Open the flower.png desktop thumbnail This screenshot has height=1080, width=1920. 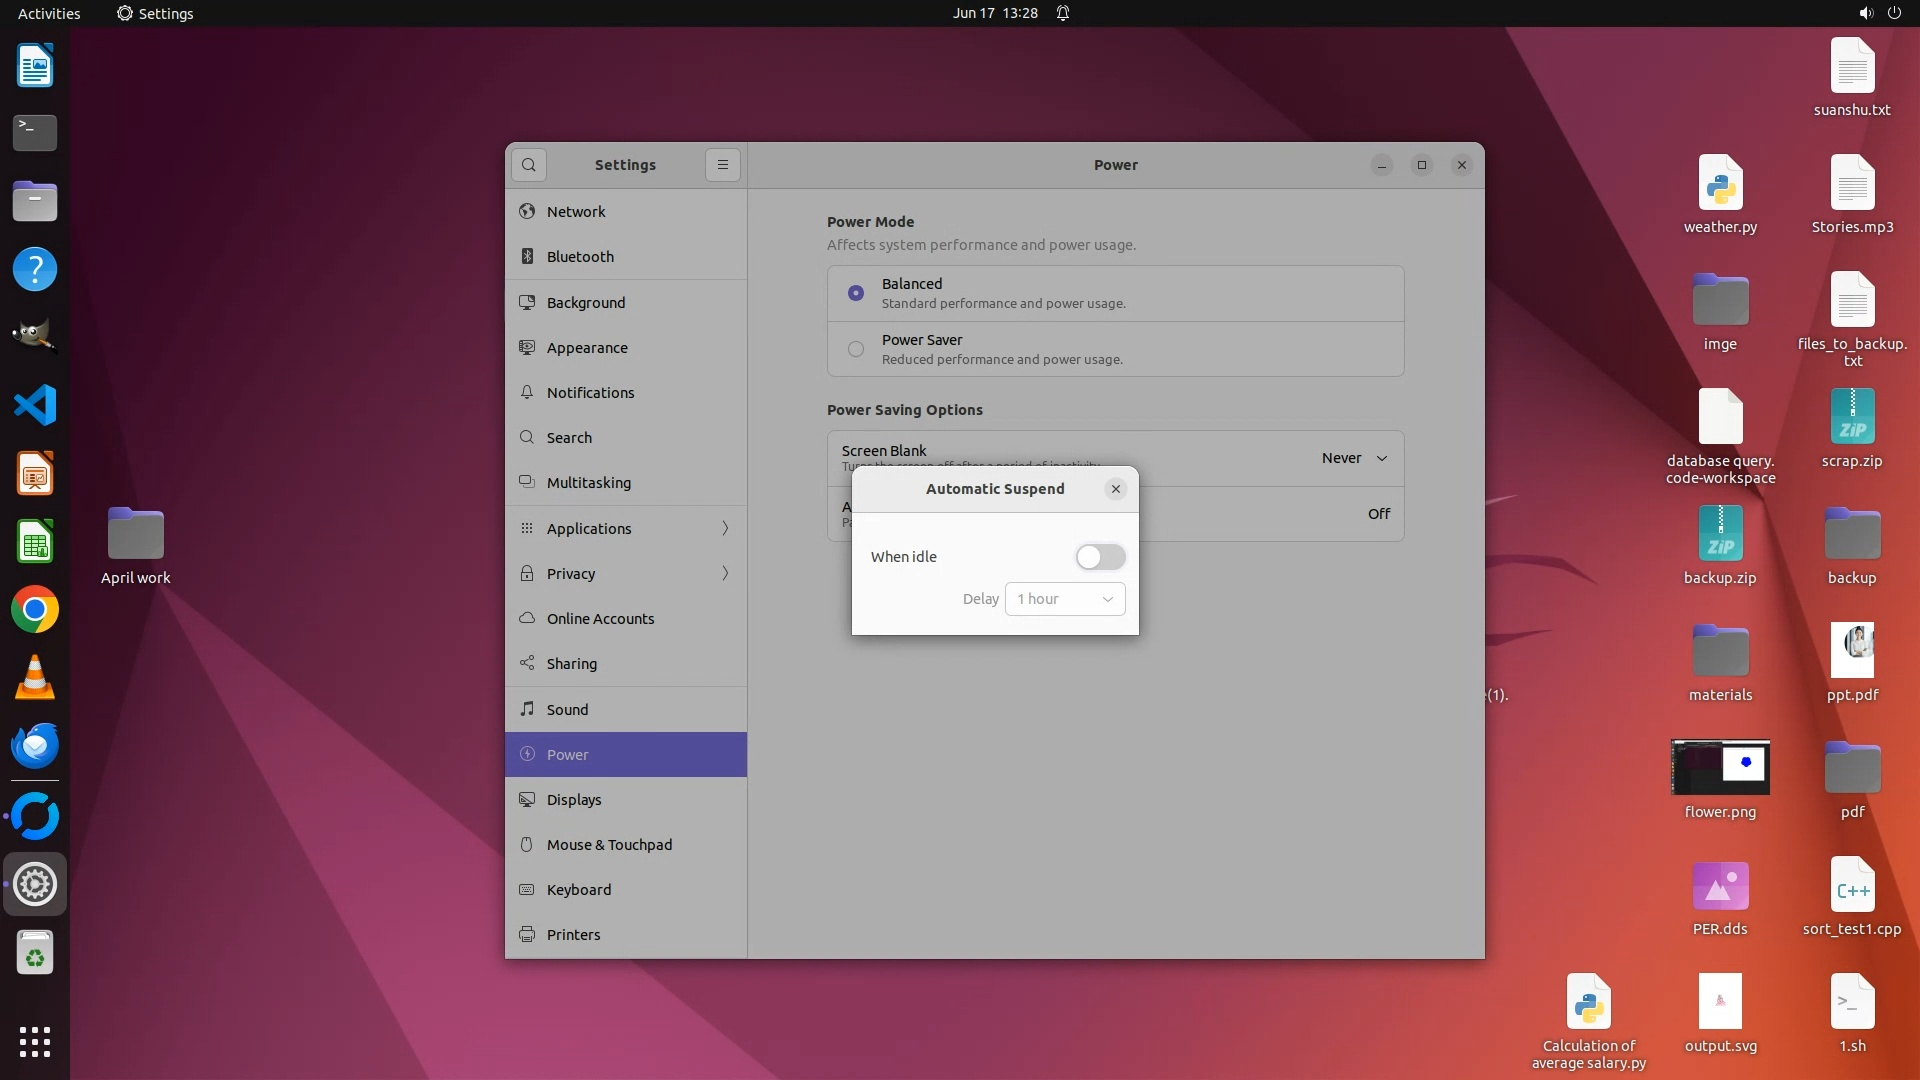coord(1720,767)
